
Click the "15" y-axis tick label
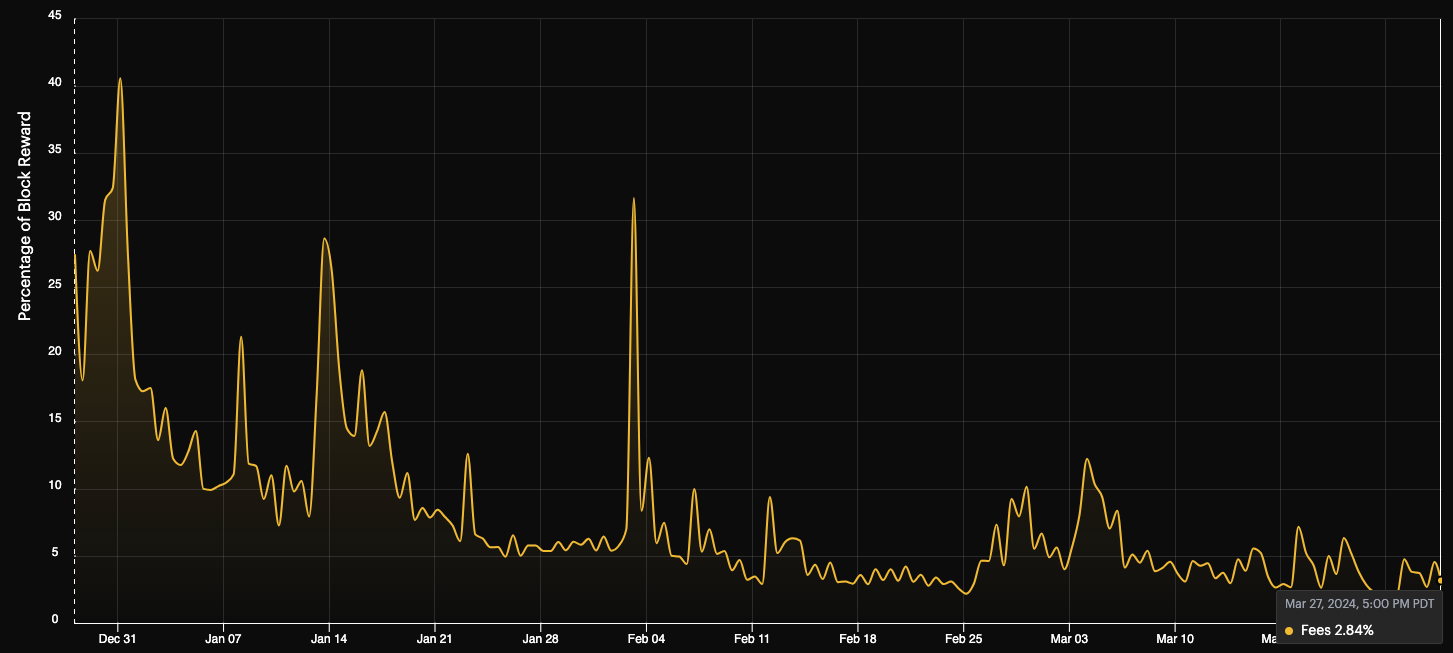[54, 419]
